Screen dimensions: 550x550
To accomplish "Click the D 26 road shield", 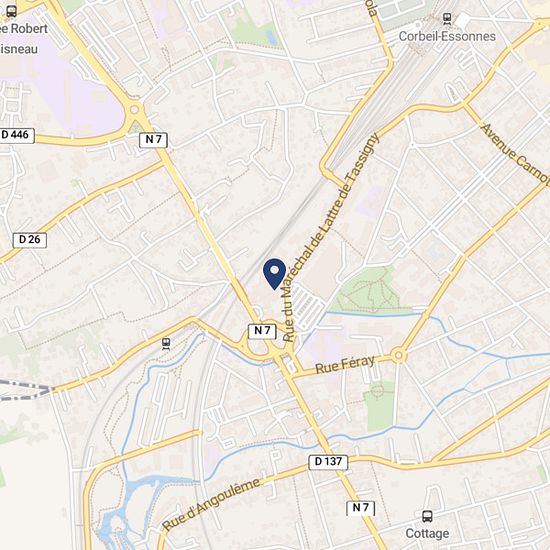I will tap(30, 240).
